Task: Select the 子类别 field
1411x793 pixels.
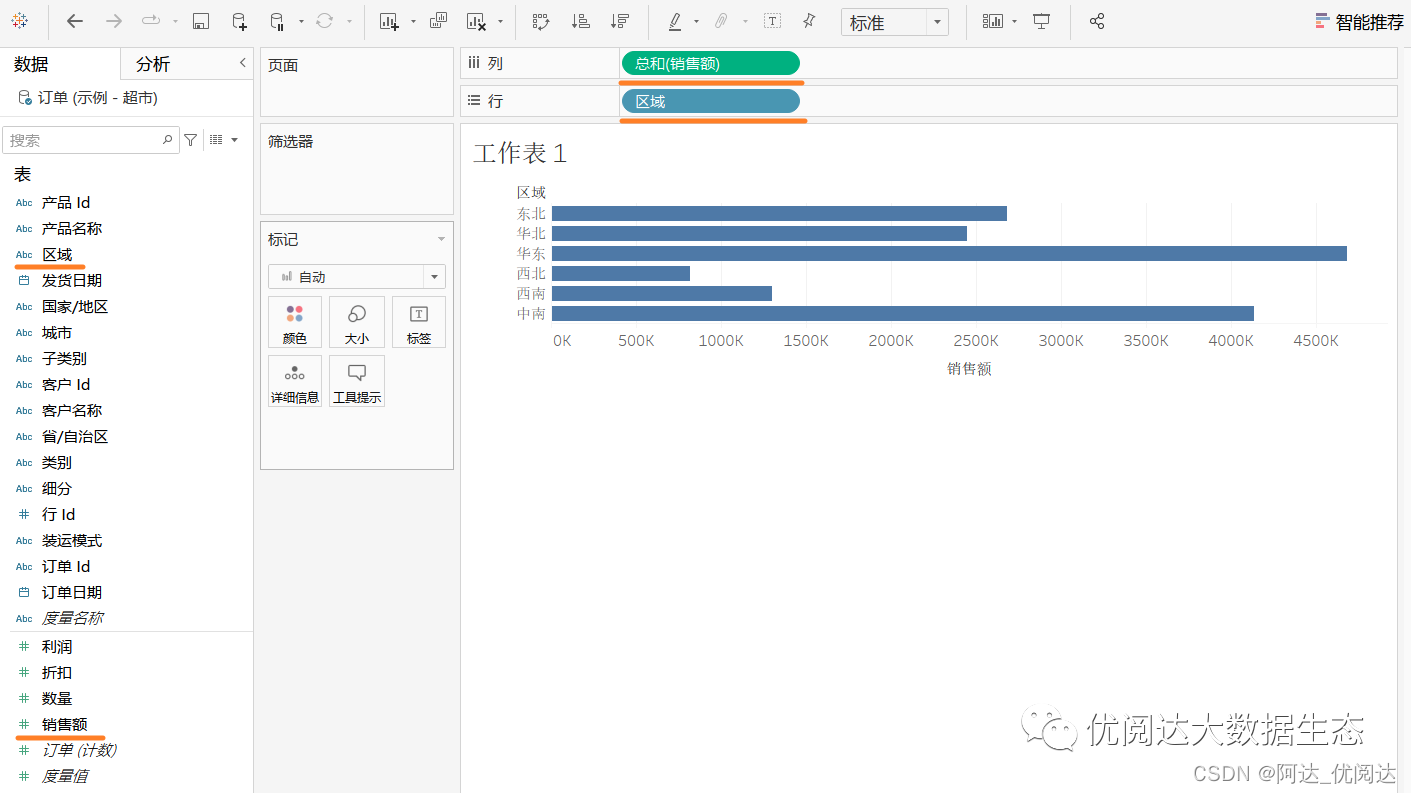Action: point(64,358)
